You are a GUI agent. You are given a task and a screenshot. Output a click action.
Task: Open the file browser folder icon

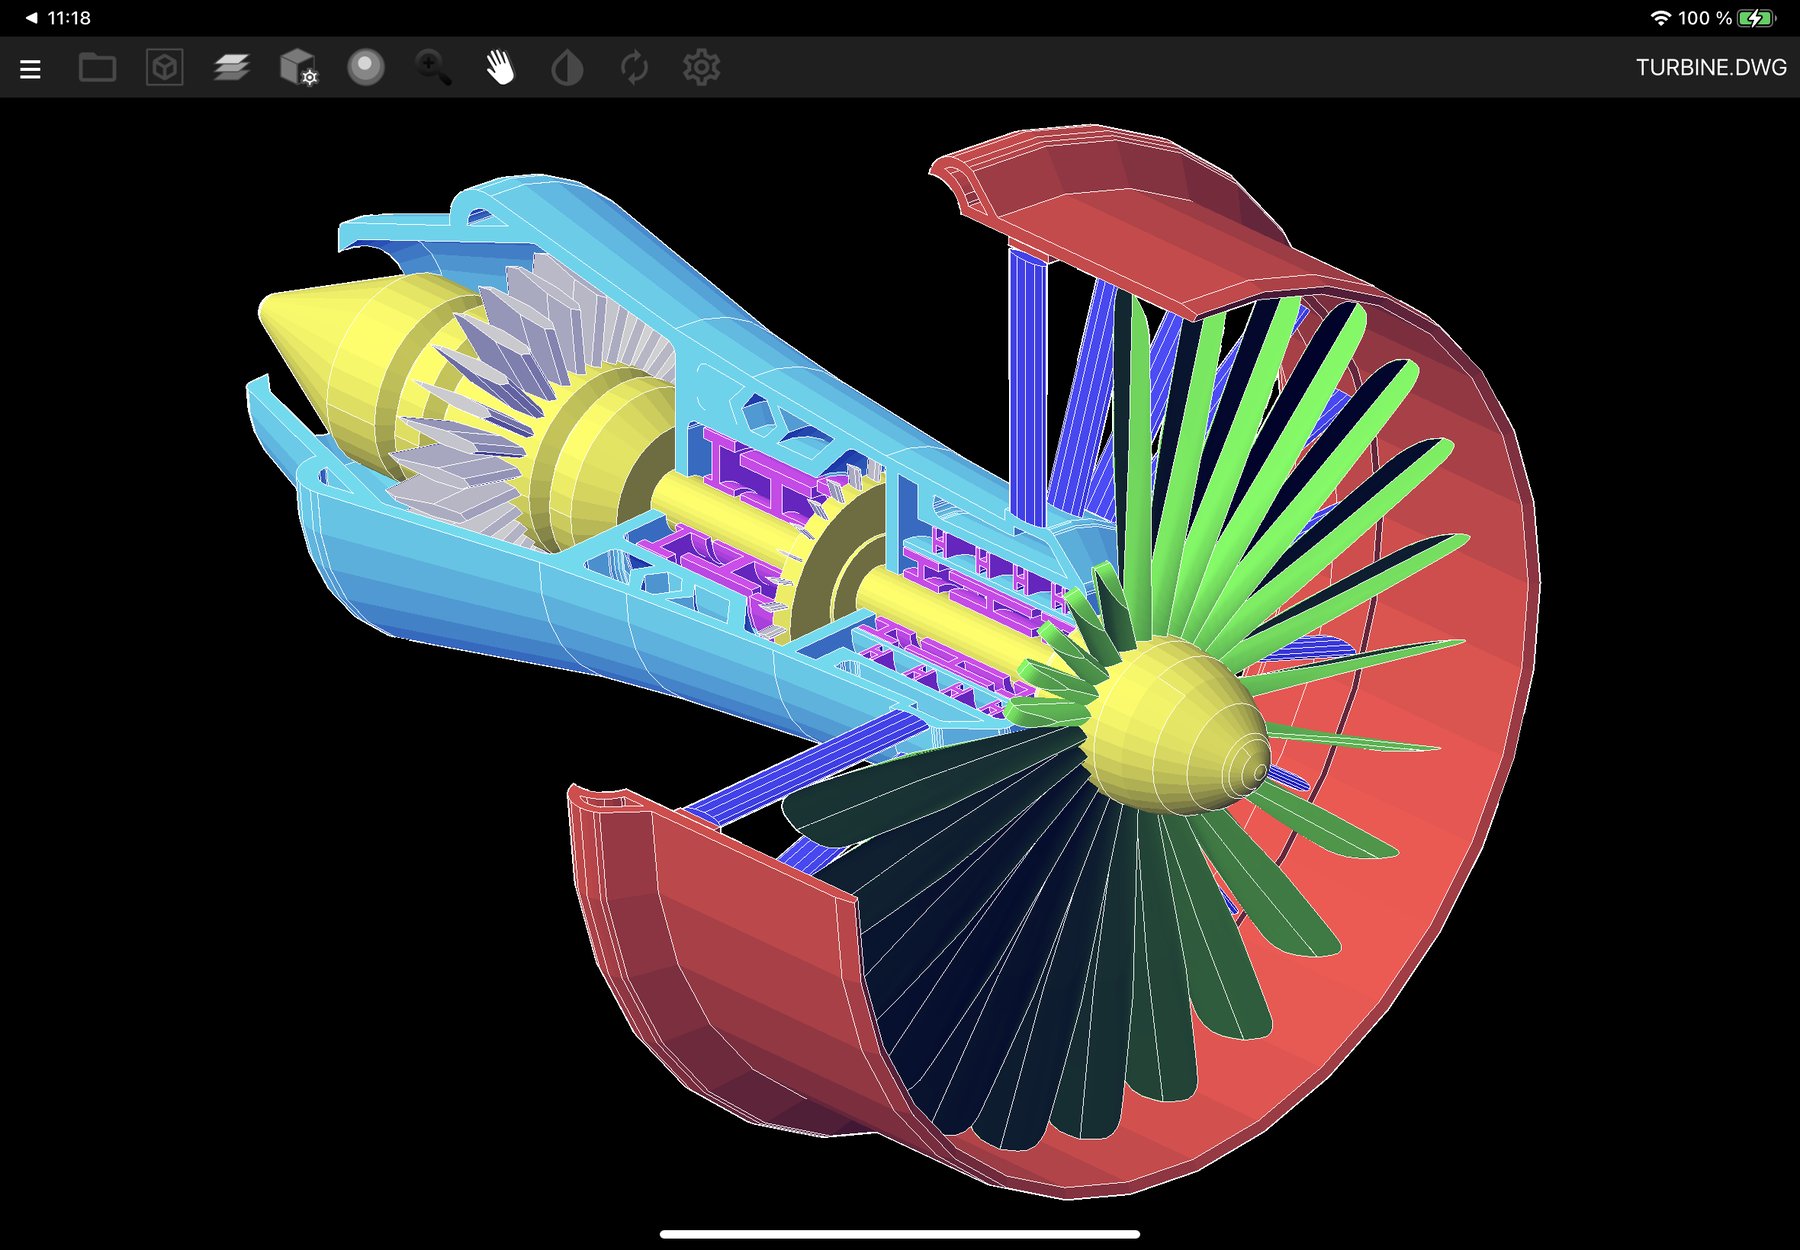[x=97, y=68]
